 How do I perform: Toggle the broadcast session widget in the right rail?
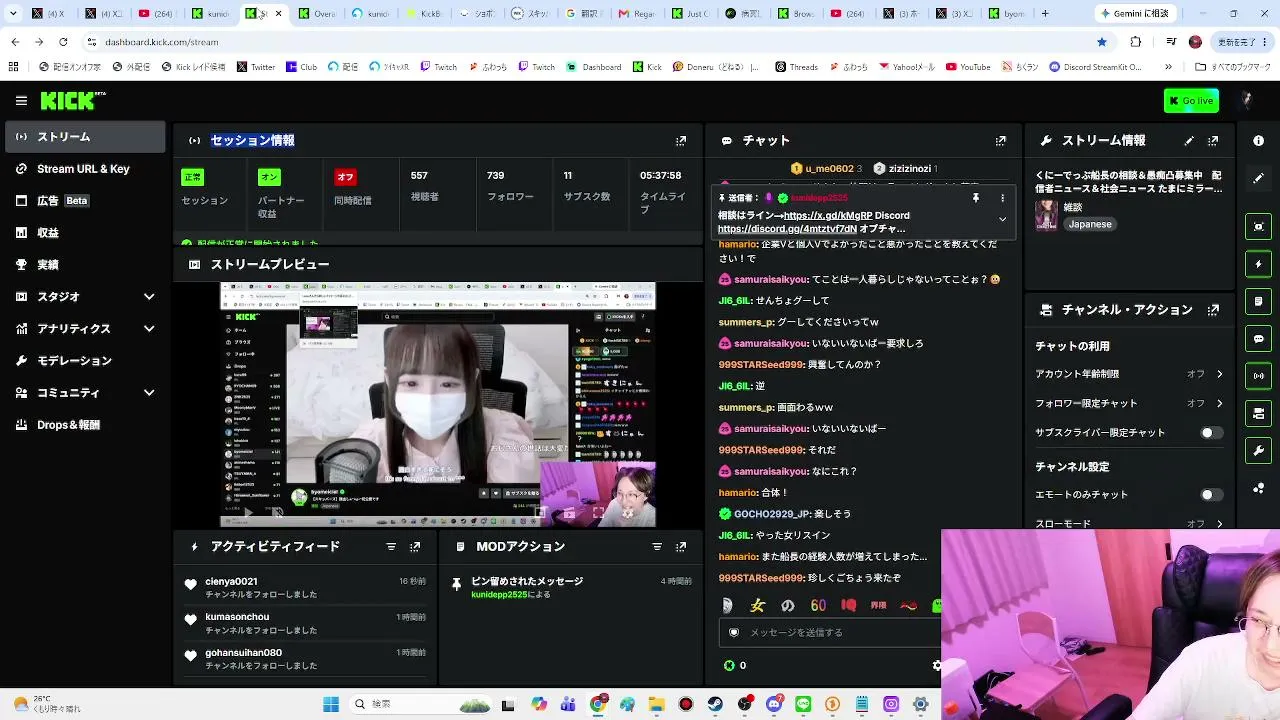pyautogui.click(x=1259, y=376)
